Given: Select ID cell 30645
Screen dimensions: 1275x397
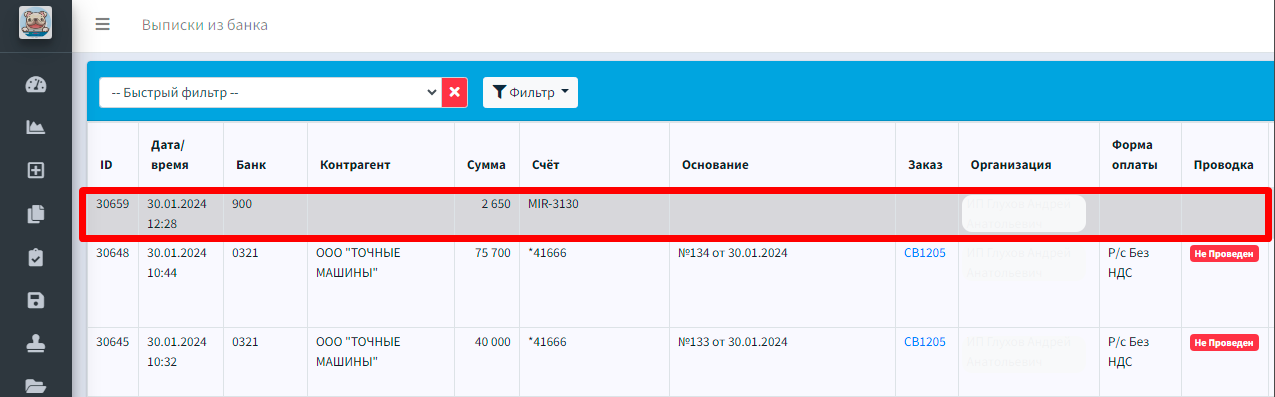Looking at the screenshot, I should pyautogui.click(x=112, y=342).
